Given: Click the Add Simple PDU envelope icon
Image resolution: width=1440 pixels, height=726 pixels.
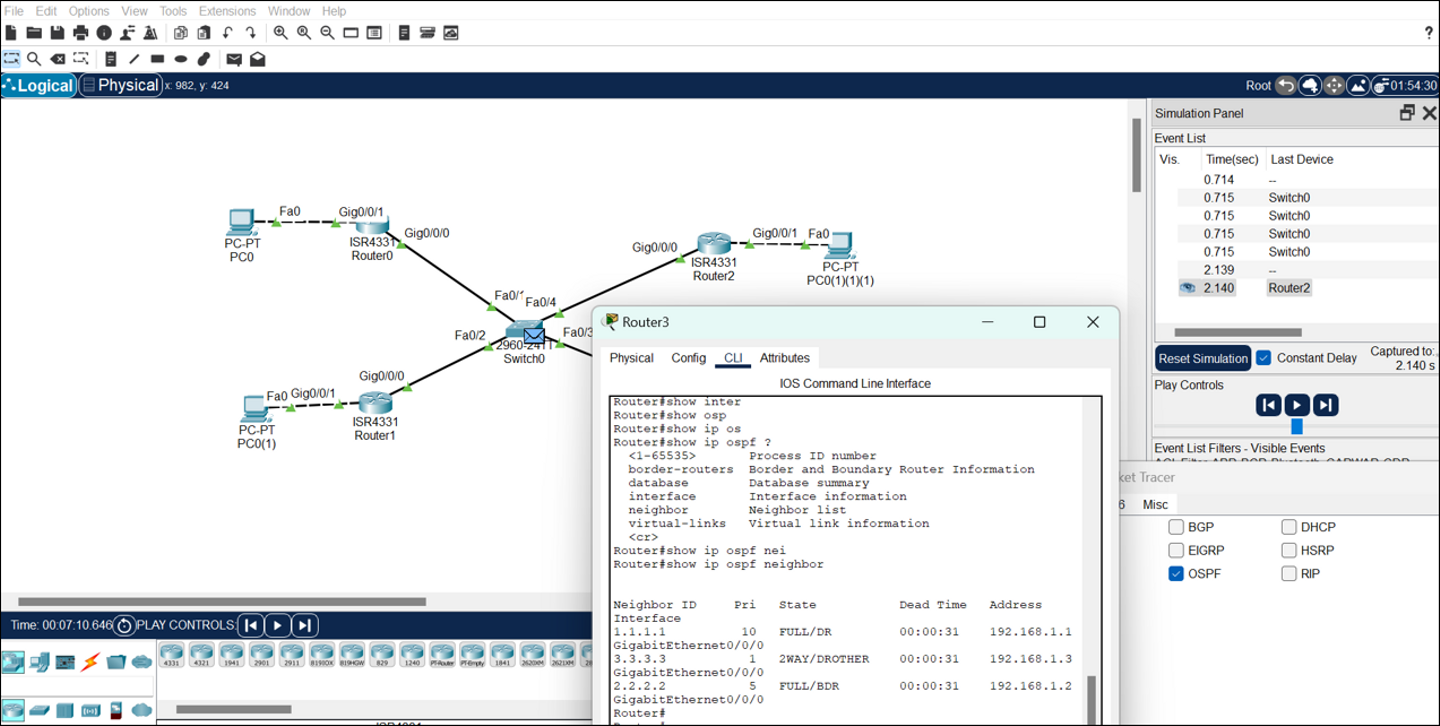Looking at the screenshot, I should [x=234, y=59].
